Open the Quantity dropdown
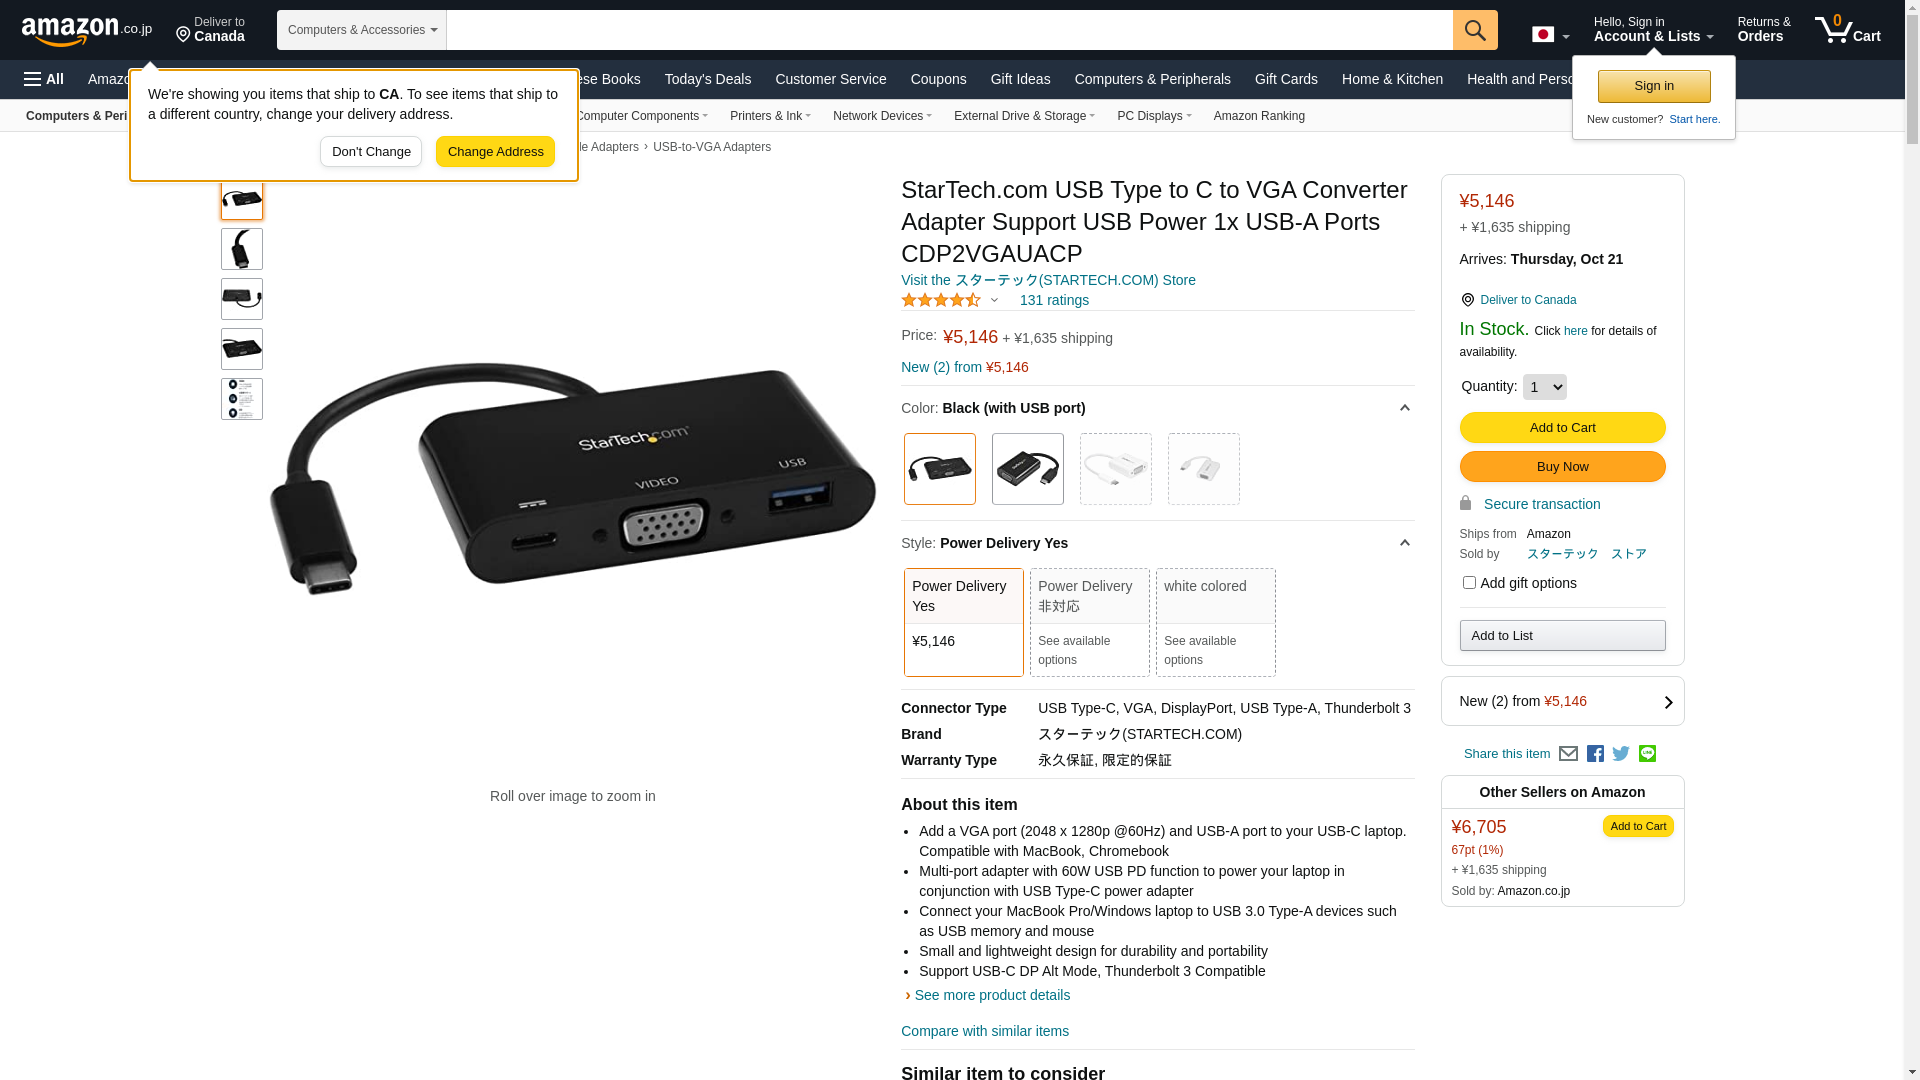This screenshot has height=1080, width=1920. pyautogui.click(x=1544, y=387)
